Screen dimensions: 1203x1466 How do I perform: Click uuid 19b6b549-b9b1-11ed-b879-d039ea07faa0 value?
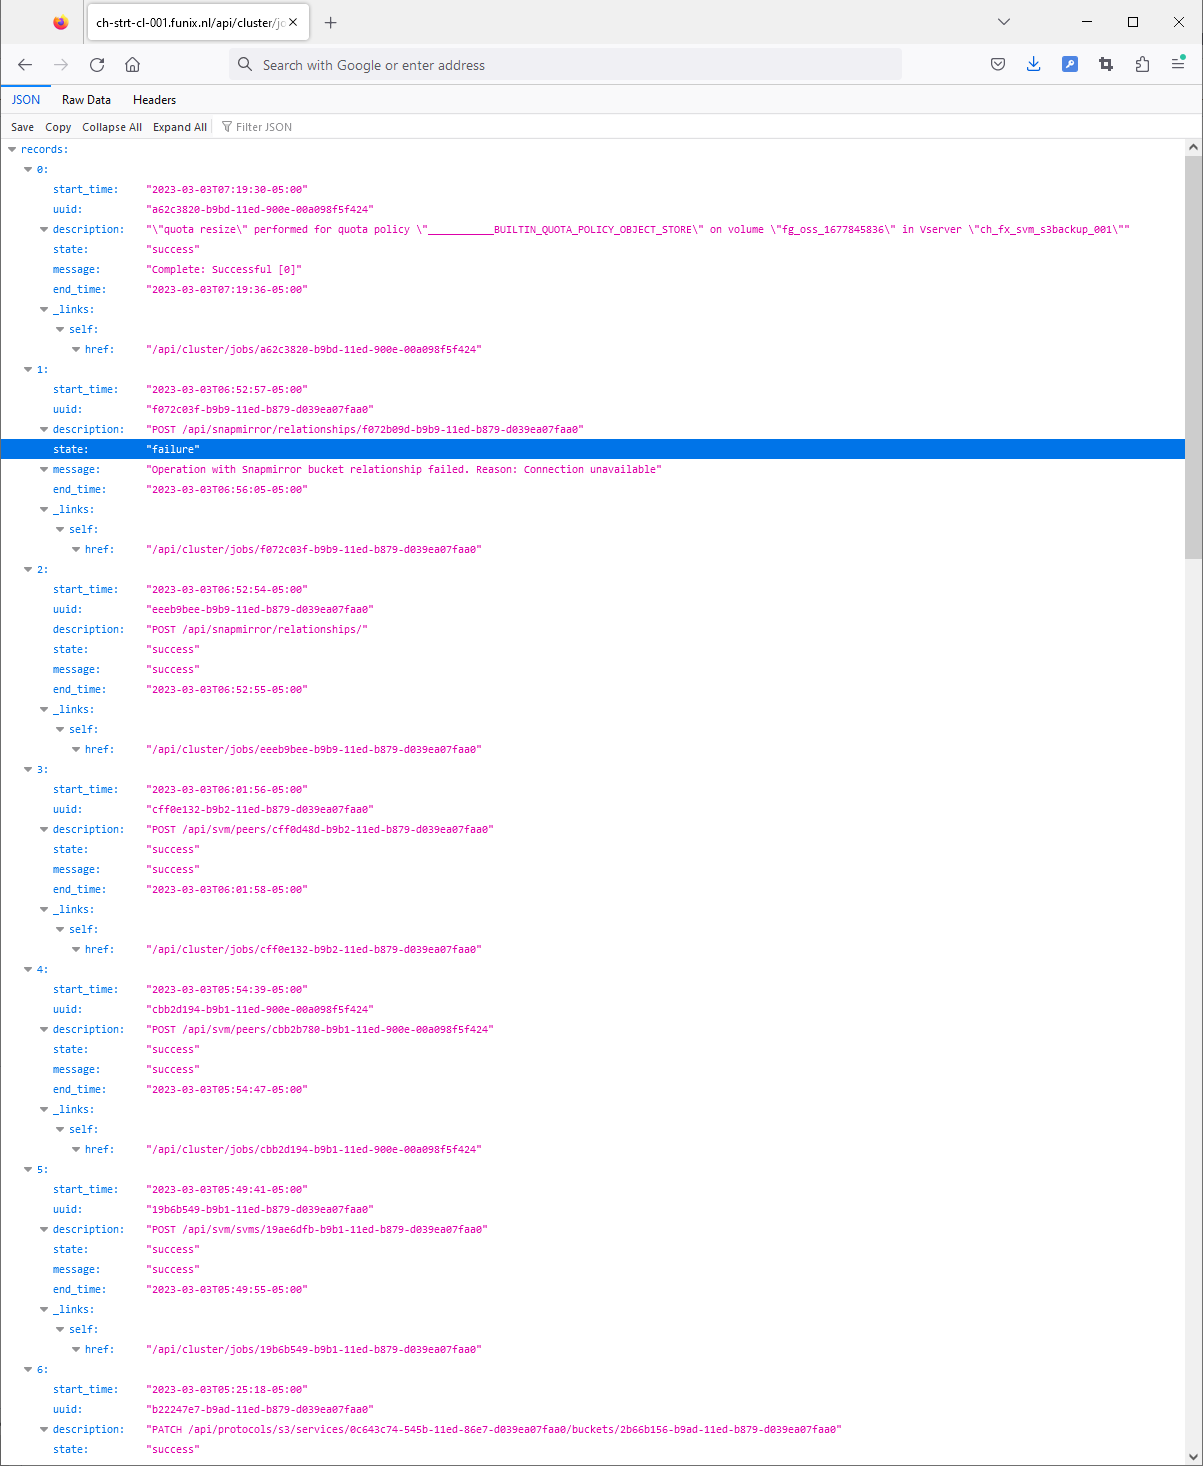tap(260, 1209)
